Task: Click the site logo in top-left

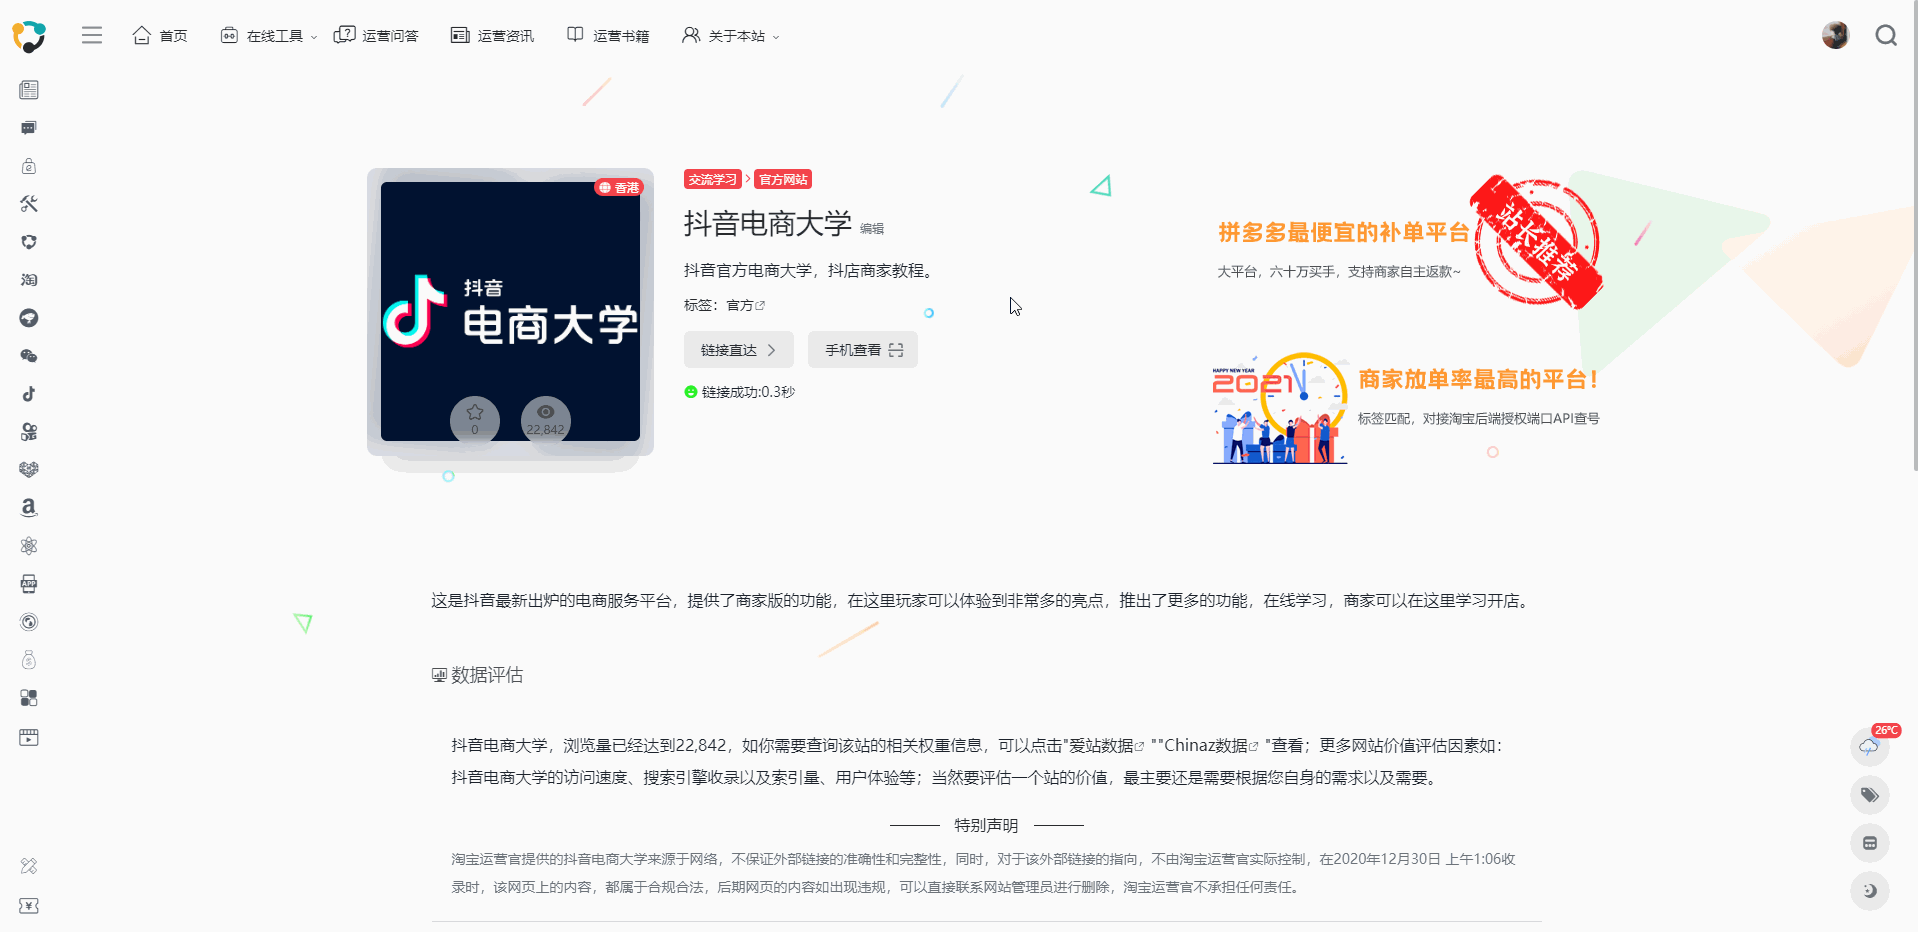Action: click(29, 36)
